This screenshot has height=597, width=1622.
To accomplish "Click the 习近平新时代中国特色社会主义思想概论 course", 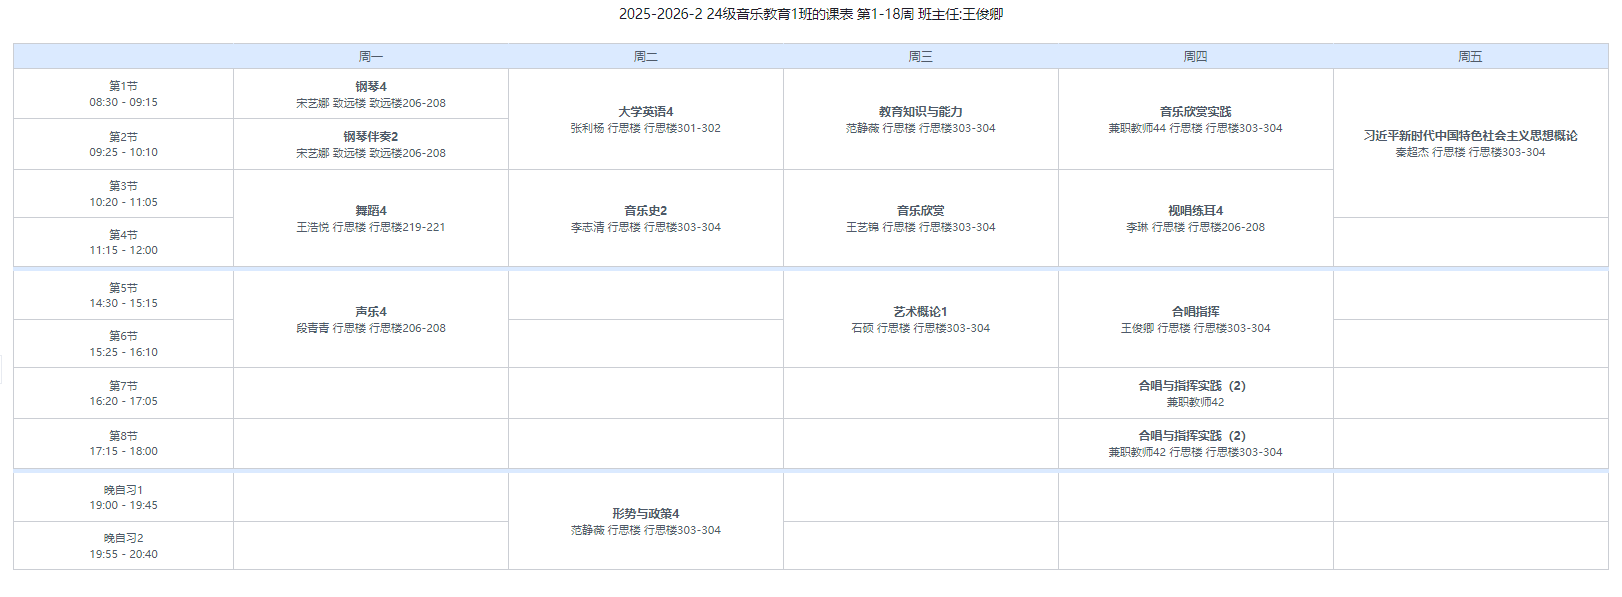I will pos(1470,143).
